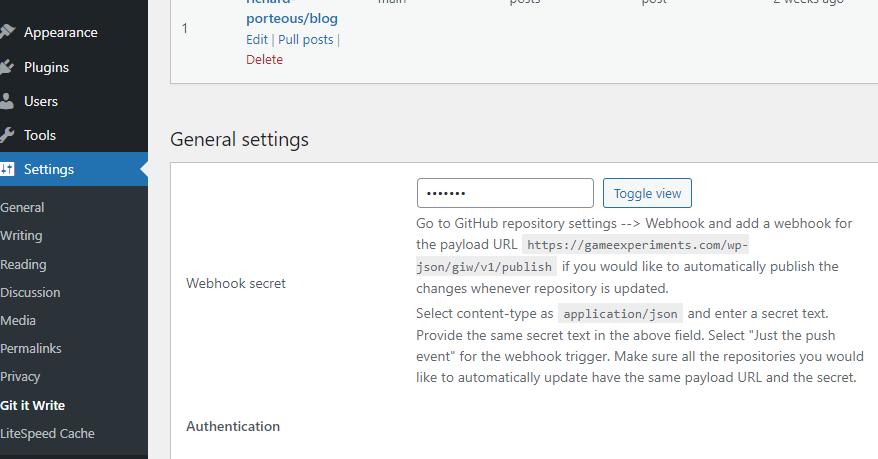Image resolution: width=878 pixels, height=459 pixels.
Task: Go to Reading settings submenu
Action: [23, 264]
